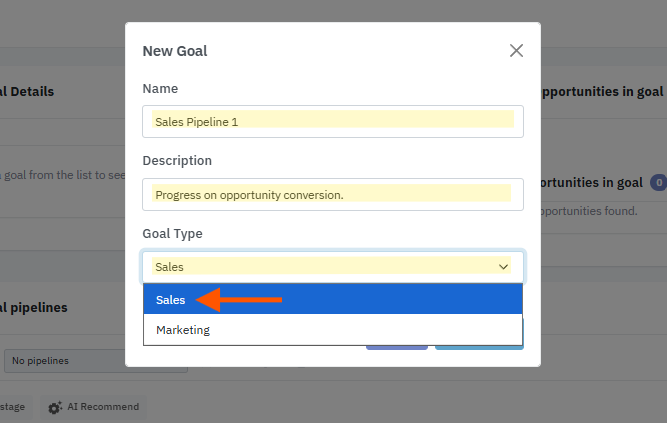Image resolution: width=667 pixels, height=423 pixels.
Task: Click into the Description text field
Action: [332, 194]
